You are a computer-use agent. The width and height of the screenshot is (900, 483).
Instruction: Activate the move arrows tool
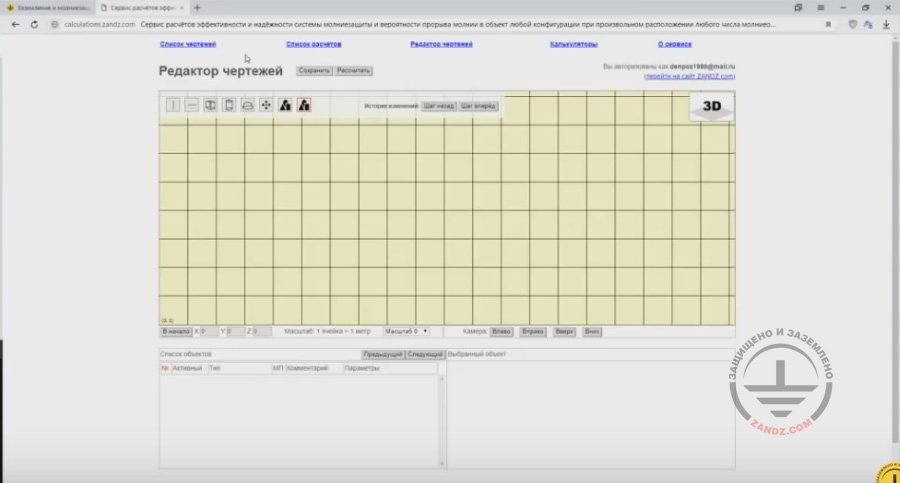(266, 105)
